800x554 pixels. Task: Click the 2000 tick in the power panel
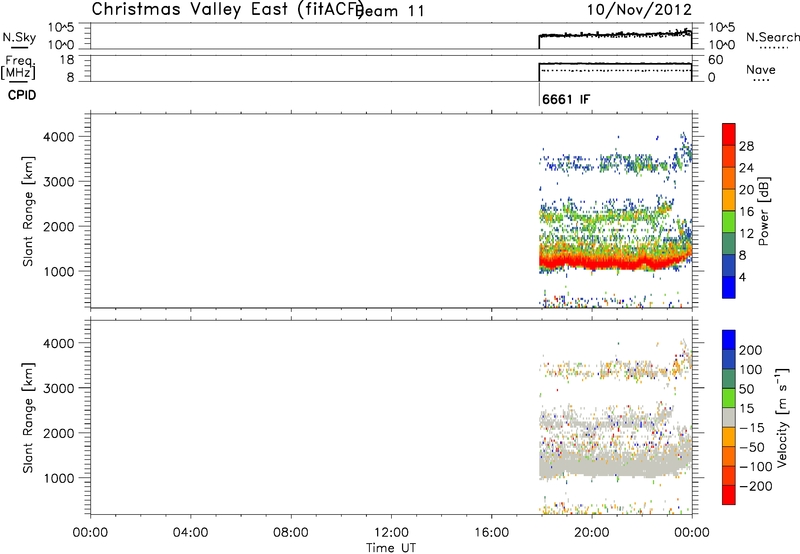(59, 226)
